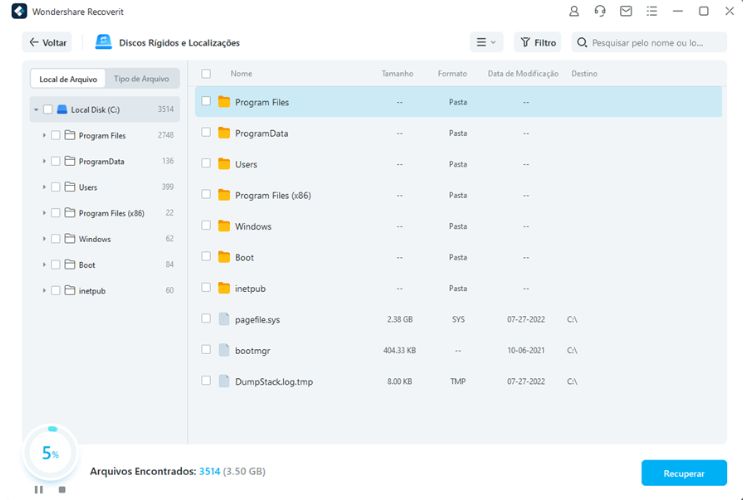Check the select-all checkbox in header
This screenshot has height=500, width=750.
pos(206,74)
